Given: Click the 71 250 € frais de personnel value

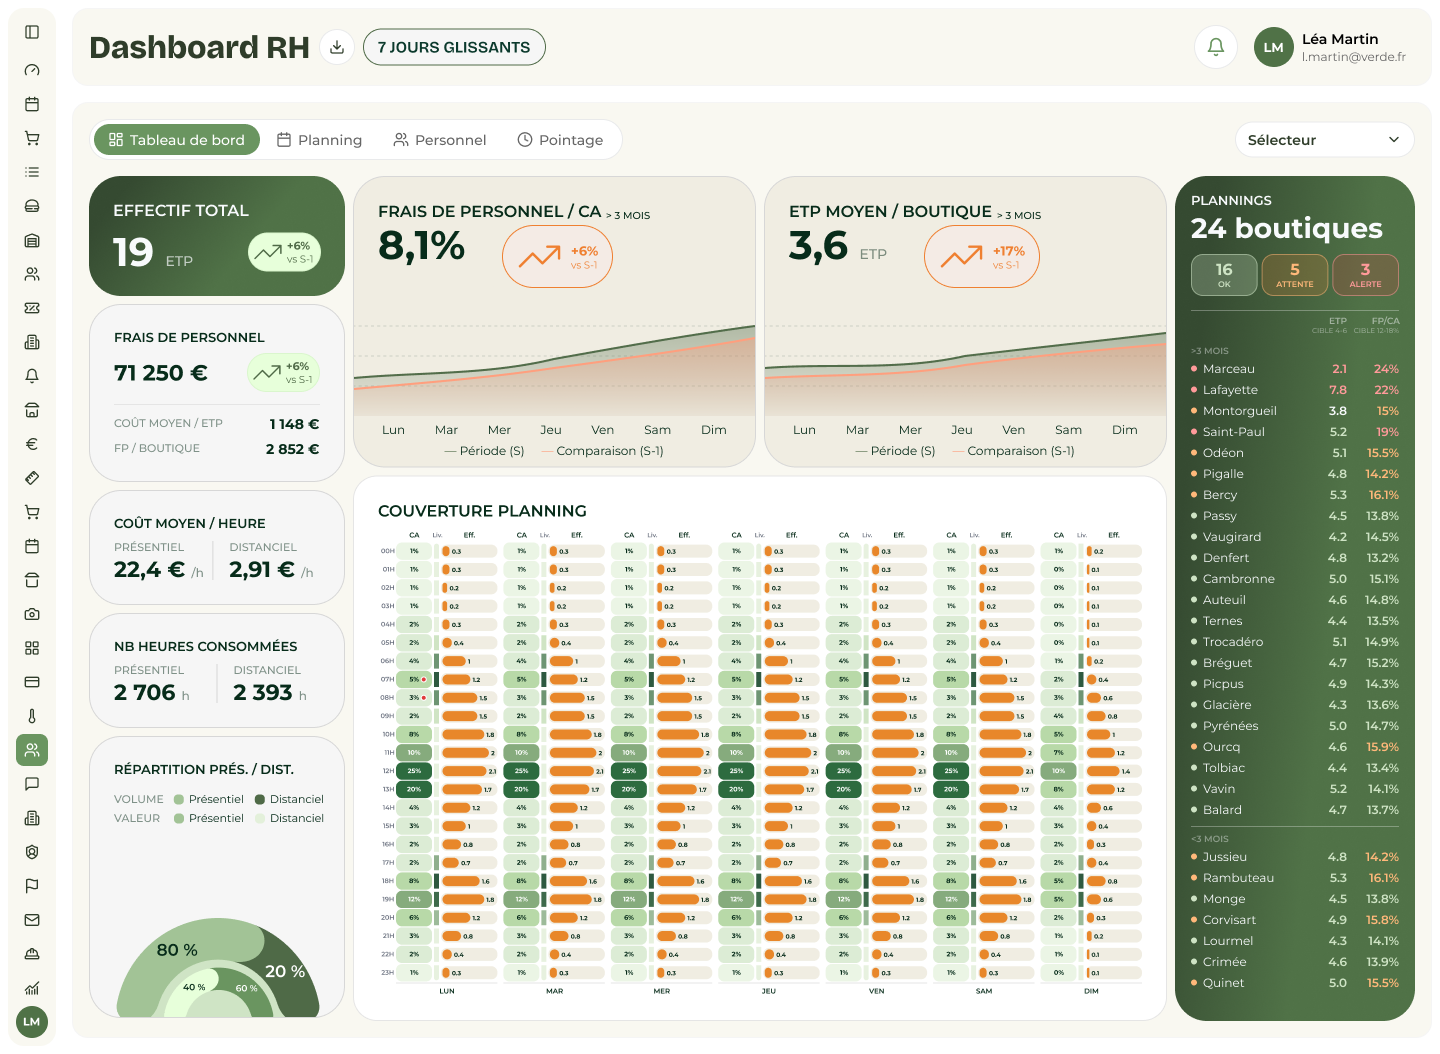Looking at the screenshot, I should [x=161, y=373].
